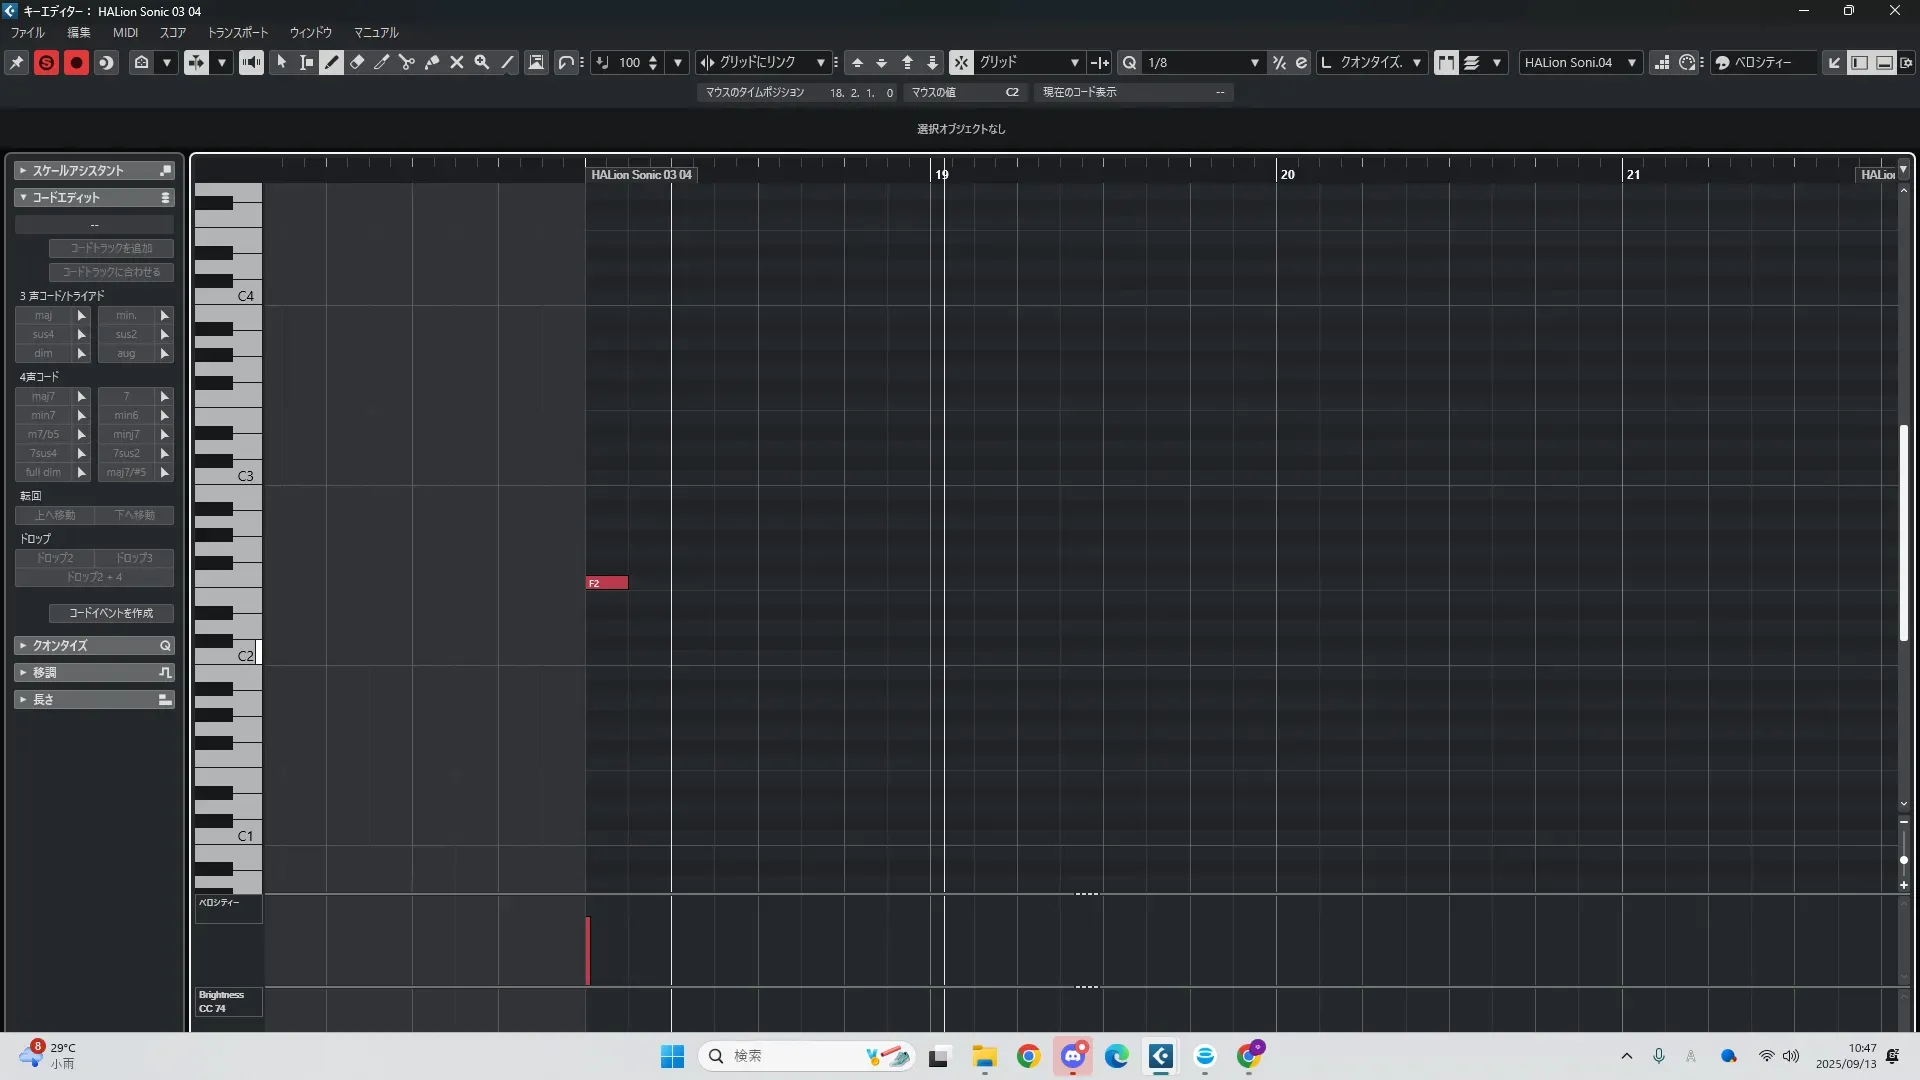Click the vertical zoom slider handle
The image size is (1920, 1080).
(x=1904, y=860)
